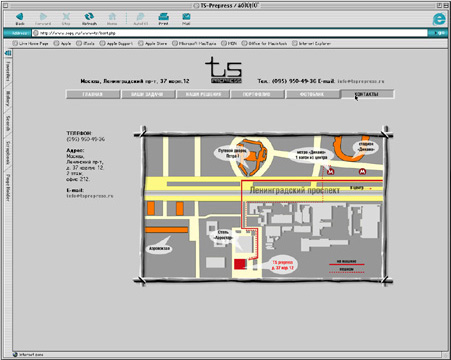Image resolution: width=451 pixels, height=360 pixels.
Task: Open the Page Holder sidebar tab
Action: pyautogui.click(x=8, y=187)
